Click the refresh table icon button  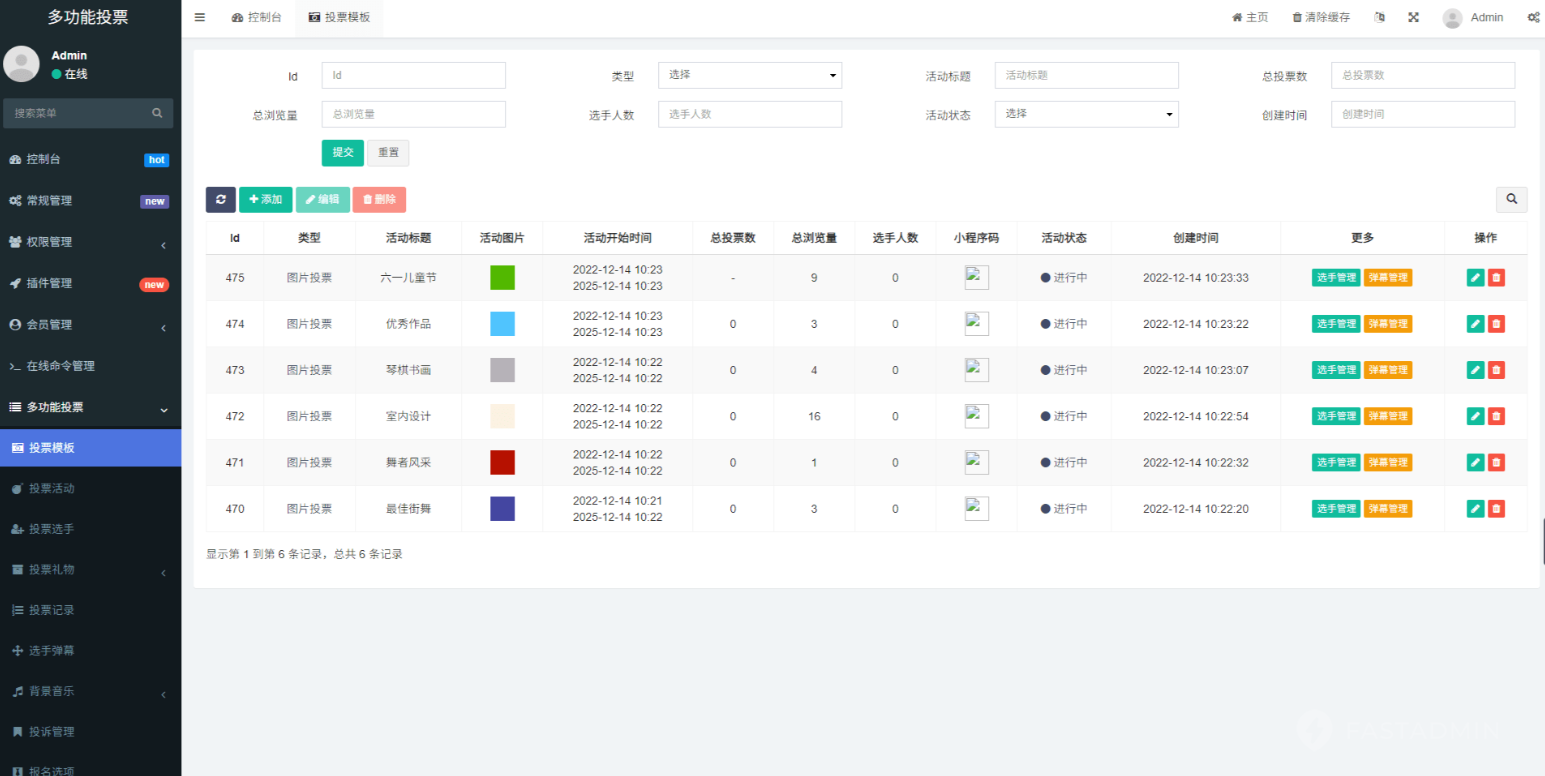(220, 199)
